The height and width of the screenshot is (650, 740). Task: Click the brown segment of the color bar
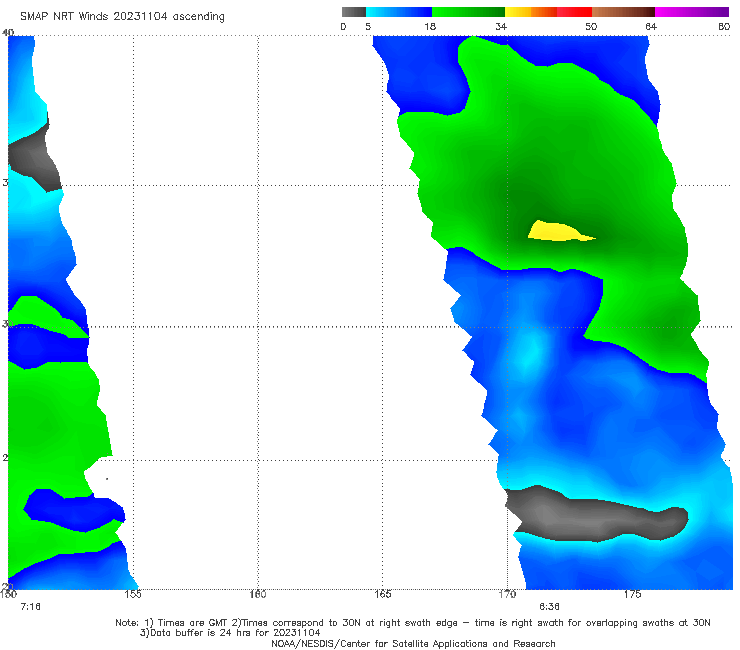[x=623, y=12]
